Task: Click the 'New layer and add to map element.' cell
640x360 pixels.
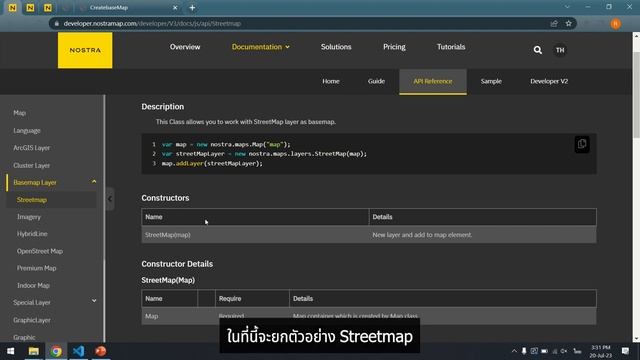Action: [483, 235]
